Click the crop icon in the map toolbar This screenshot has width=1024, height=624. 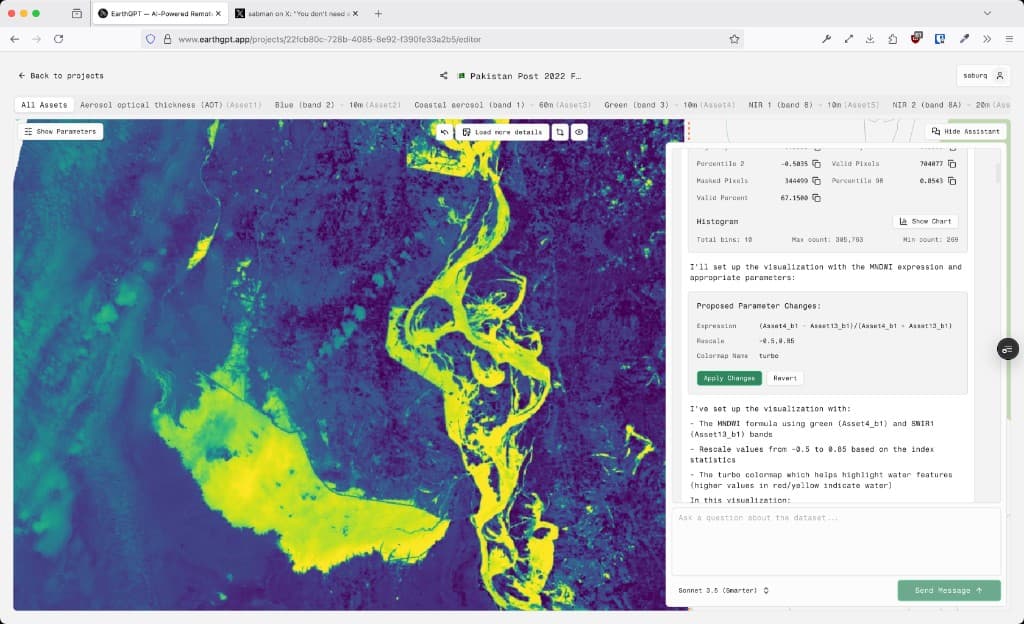[x=560, y=132]
